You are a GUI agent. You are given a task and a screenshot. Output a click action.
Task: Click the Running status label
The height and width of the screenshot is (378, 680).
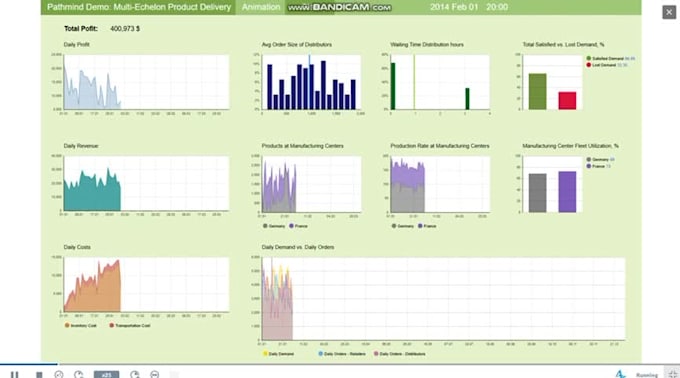(647, 375)
